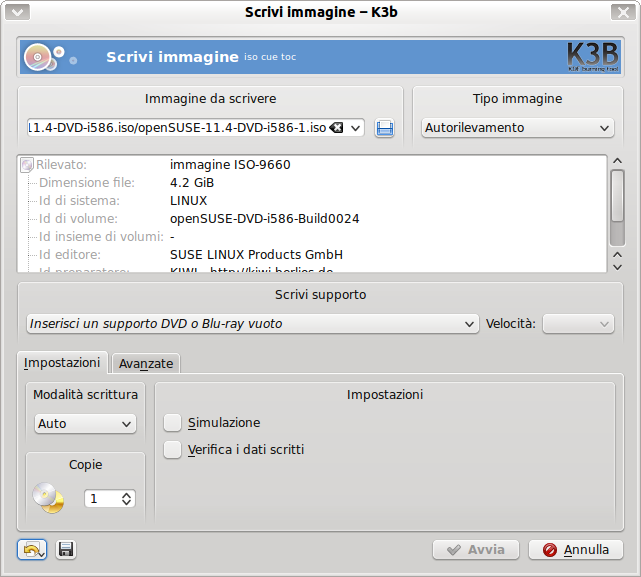
Task: Click the Annulla button
Action: 576,550
